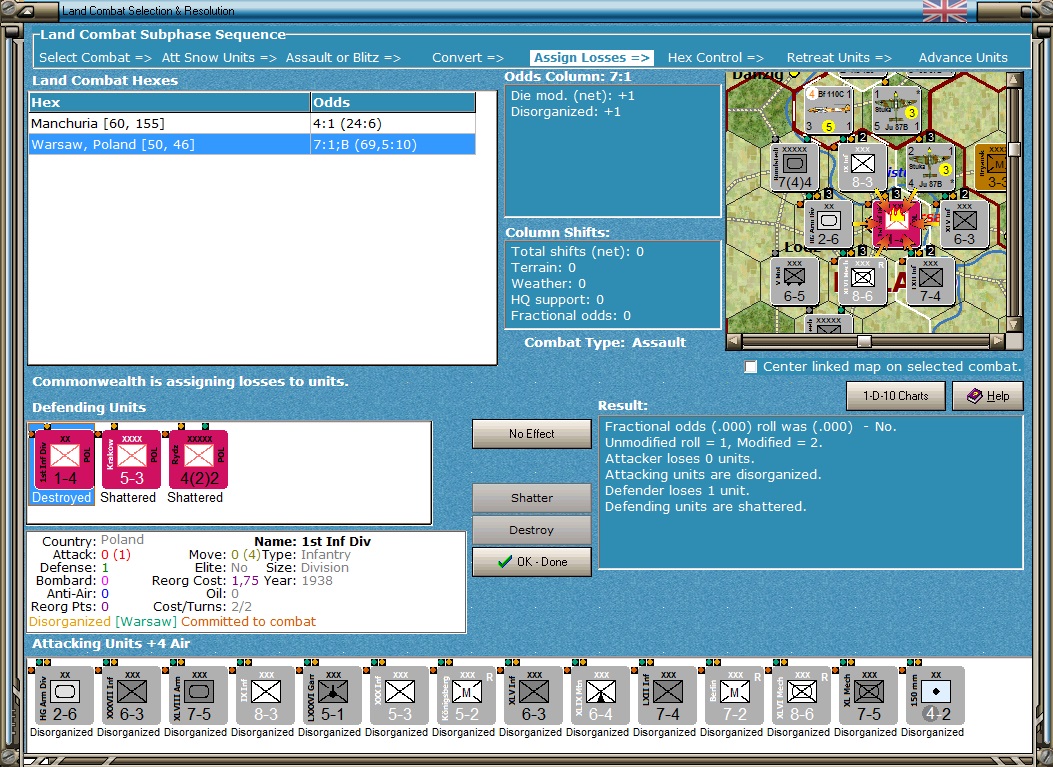
Task: Click the Hex column header
Action: click(169, 102)
